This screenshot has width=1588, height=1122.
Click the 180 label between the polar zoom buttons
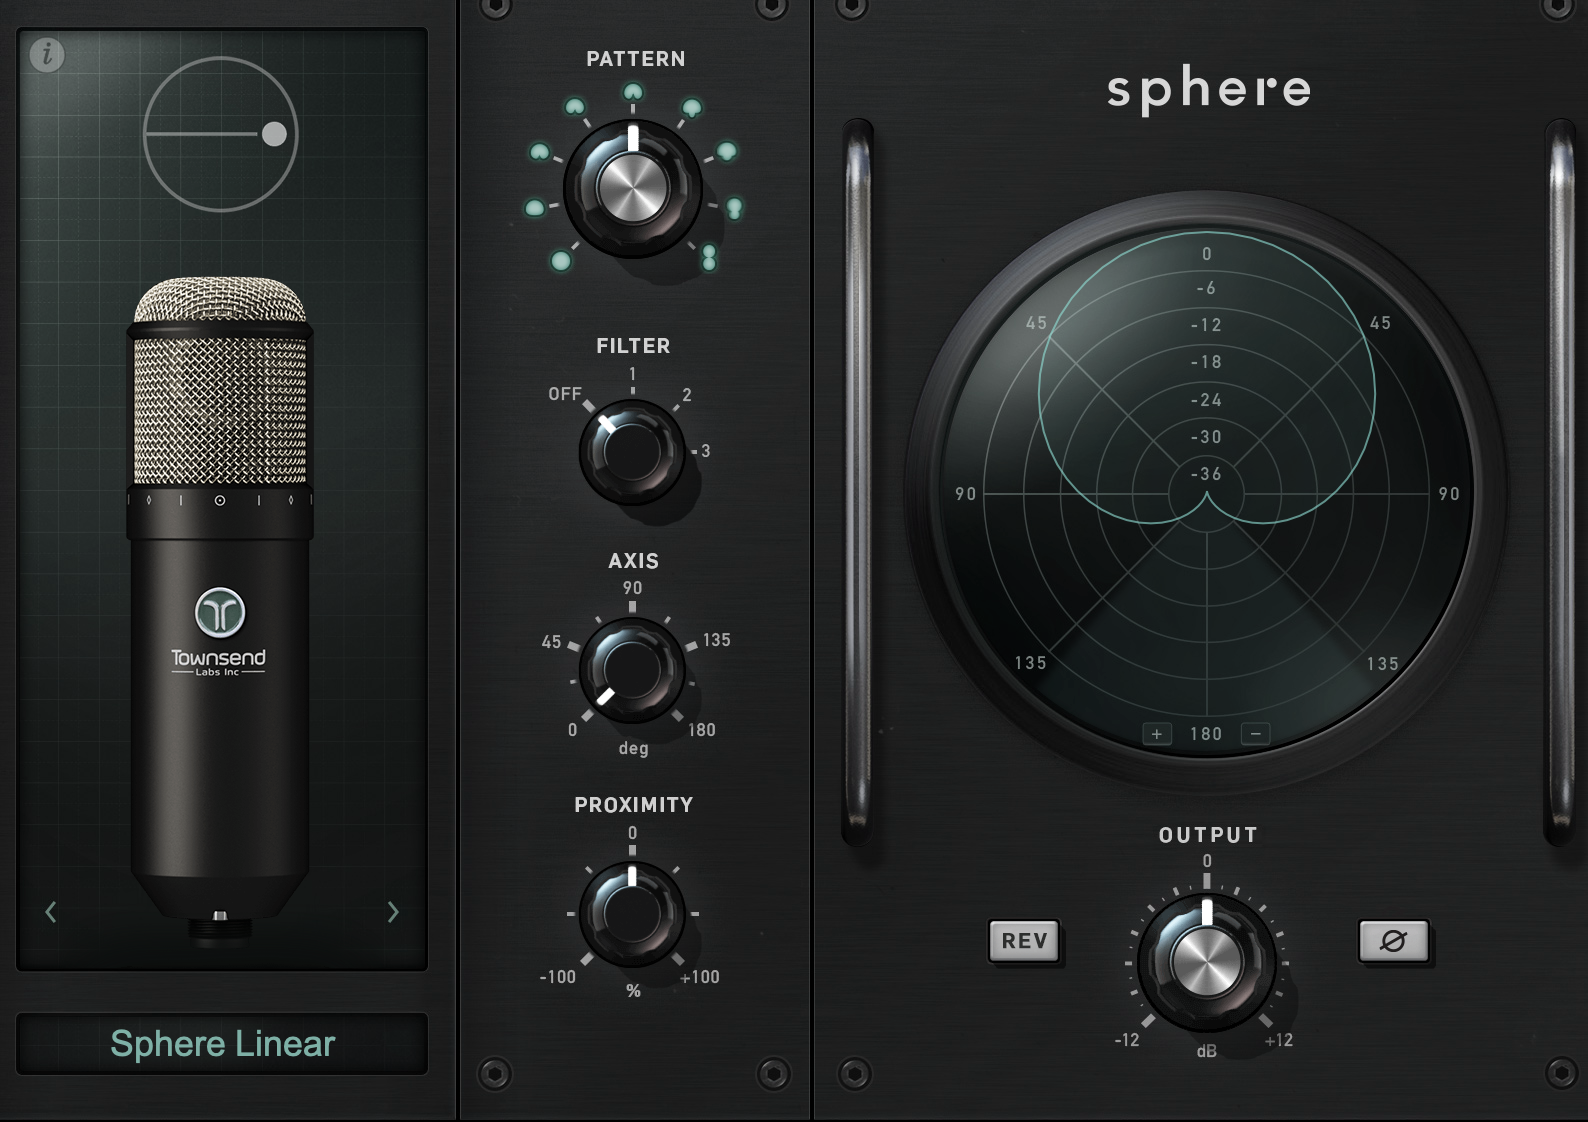1206,734
